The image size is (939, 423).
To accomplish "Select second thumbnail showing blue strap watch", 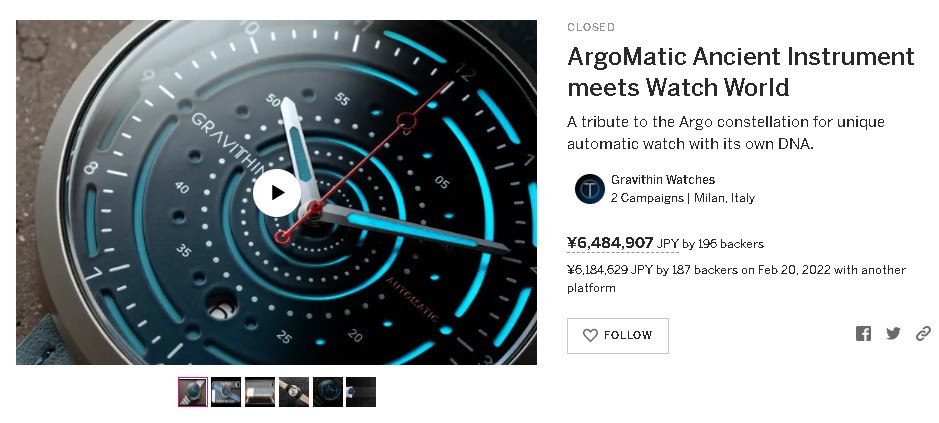I will point(226,392).
